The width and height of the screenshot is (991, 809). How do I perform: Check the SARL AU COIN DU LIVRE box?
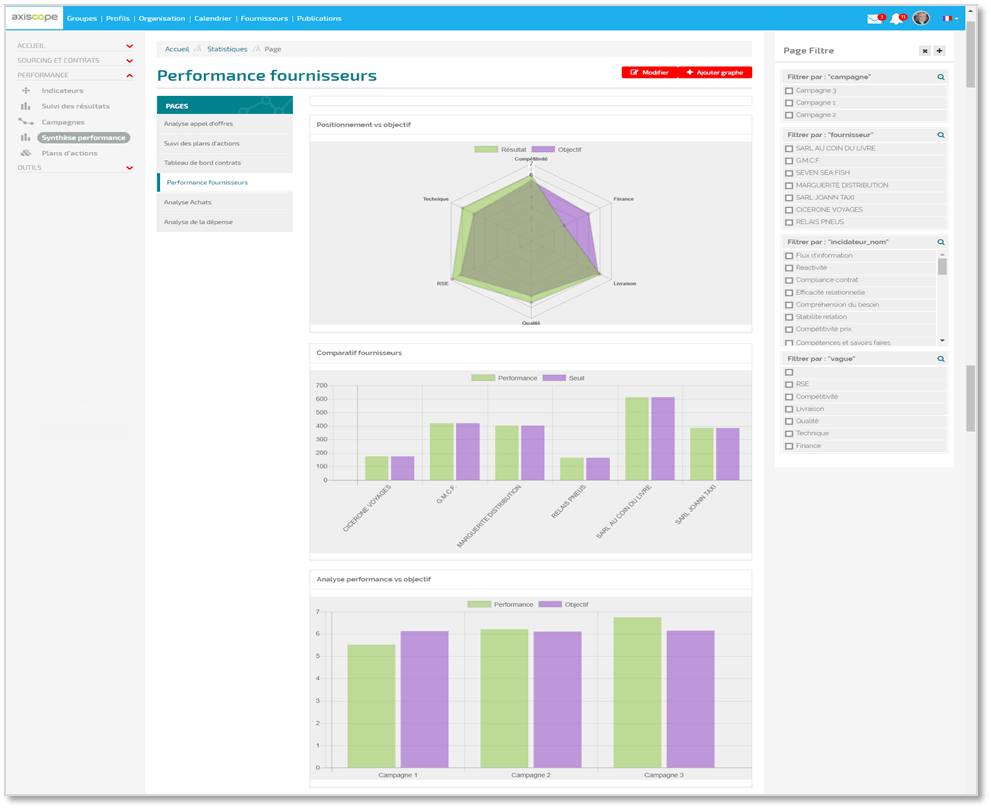click(x=789, y=149)
